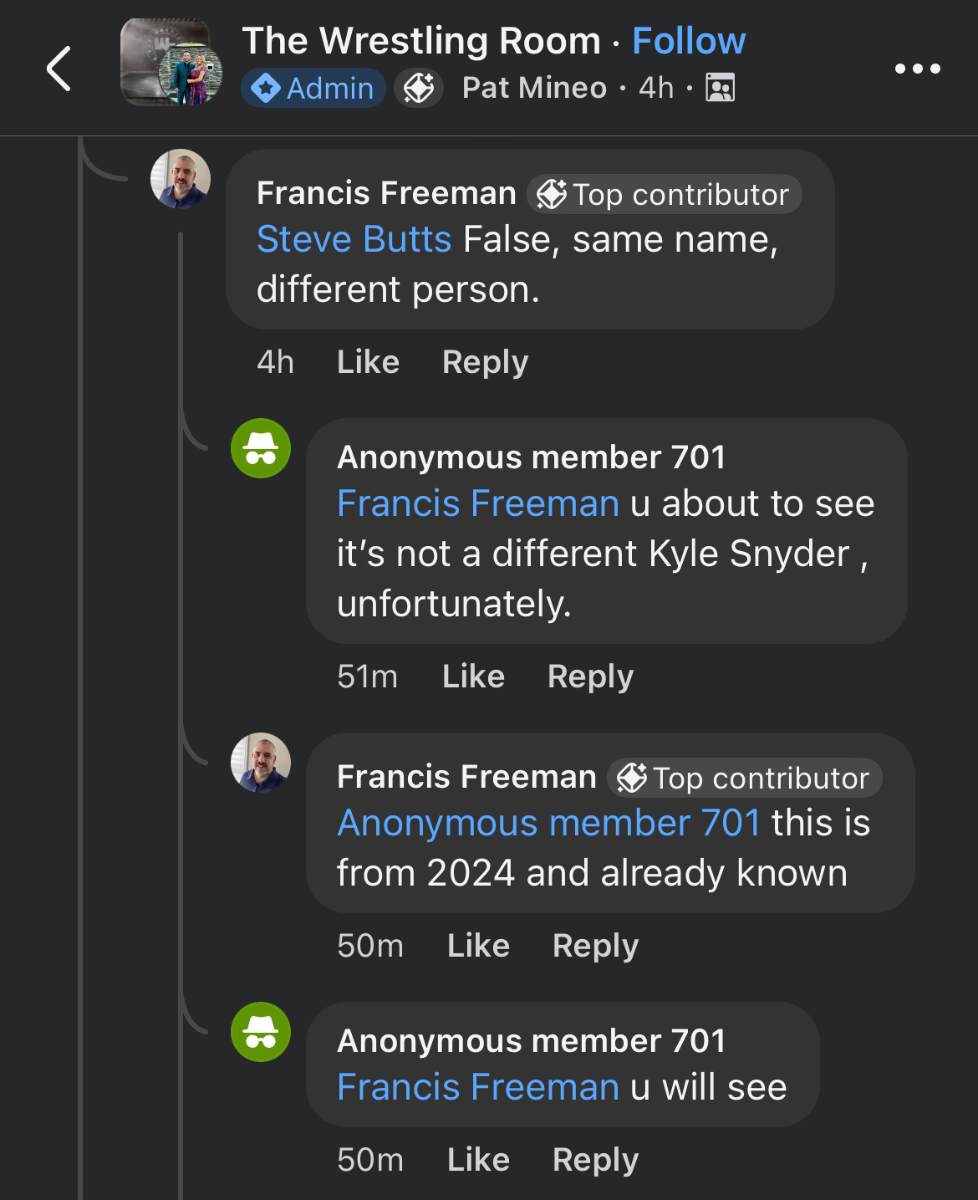
Task: Reply to the "False, same name" comment
Action: point(485,362)
